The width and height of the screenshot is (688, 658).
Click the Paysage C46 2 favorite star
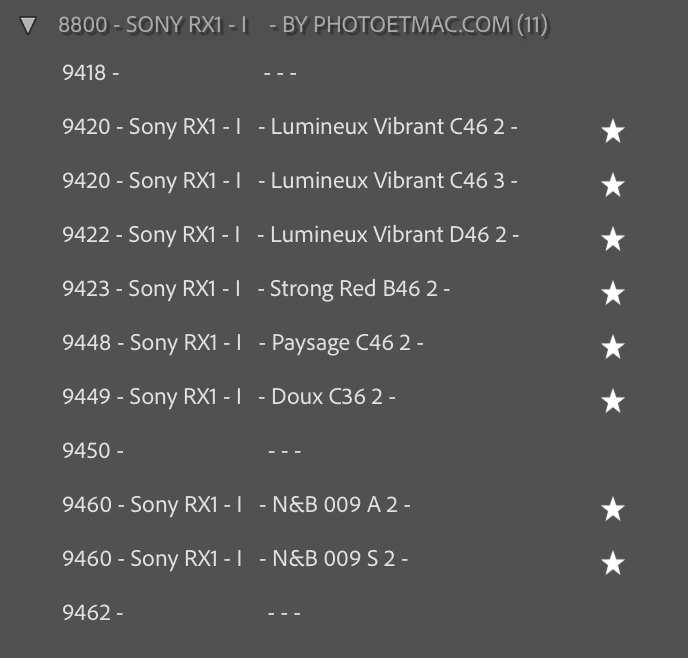[x=612, y=347]
